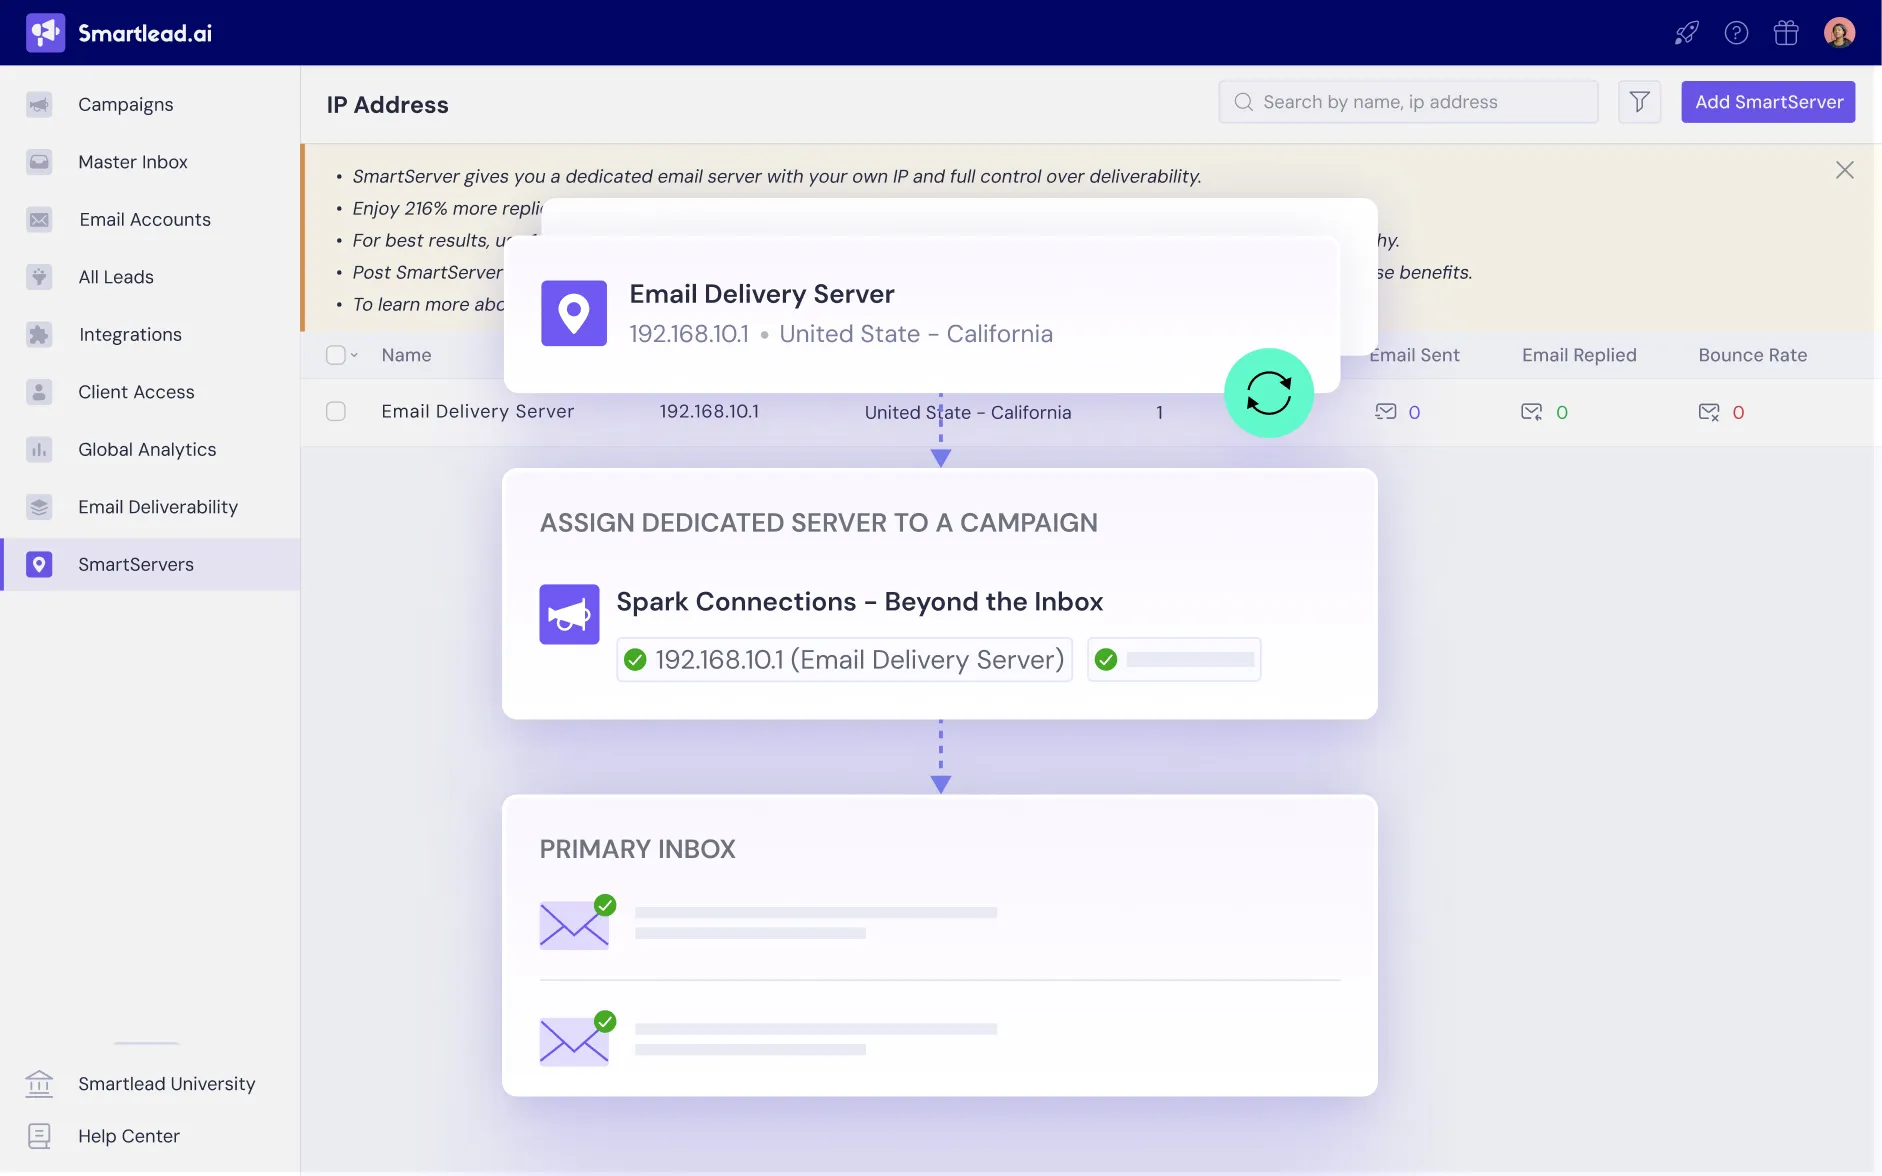Click the Master Inbox sidebar icon
Image resolution: width=1882 pixels, height=1176 pixels.
click(39, 162)
